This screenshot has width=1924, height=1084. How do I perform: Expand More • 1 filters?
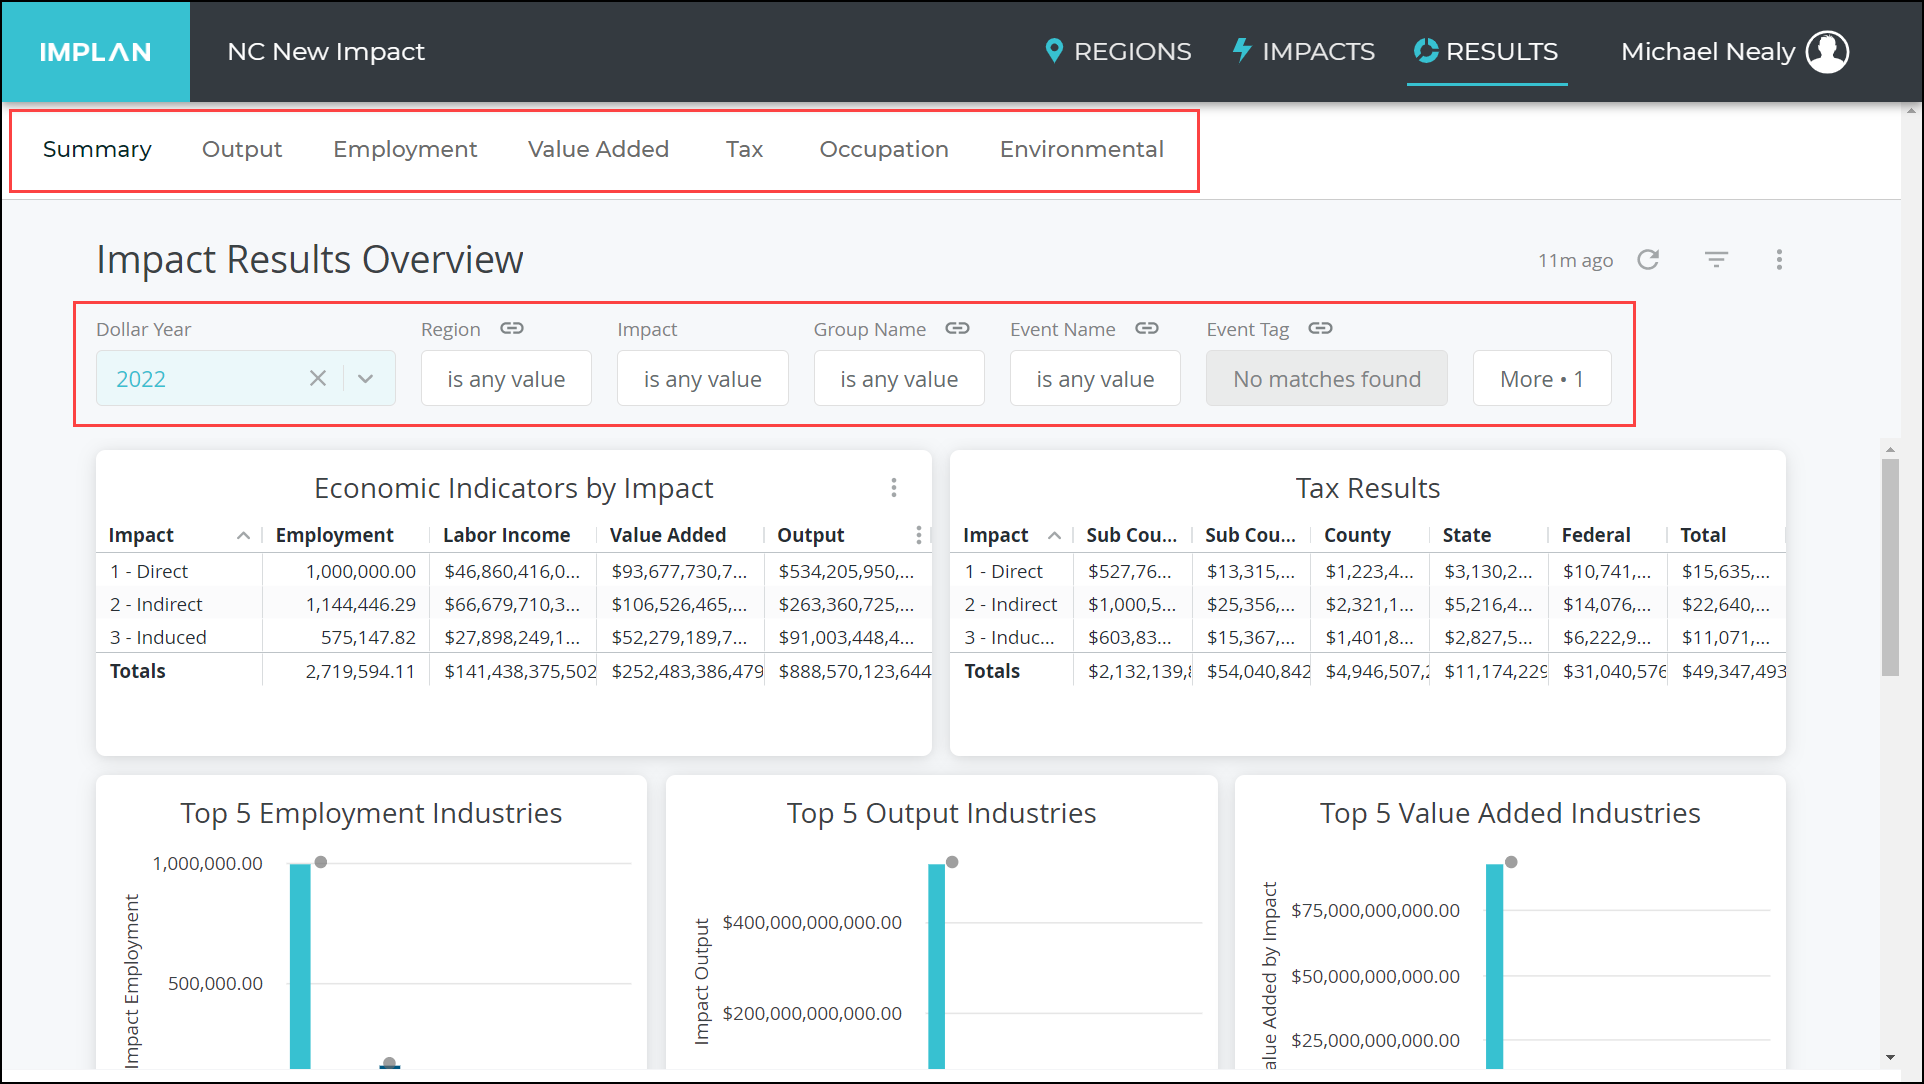(x=1541, y=378)
